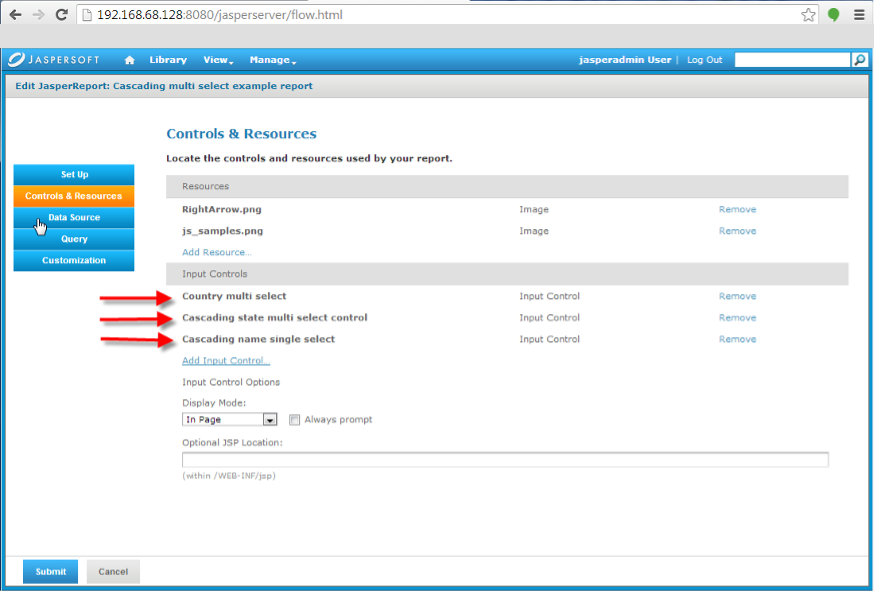Open the RightArrow.png resource

tap(222, 210)
